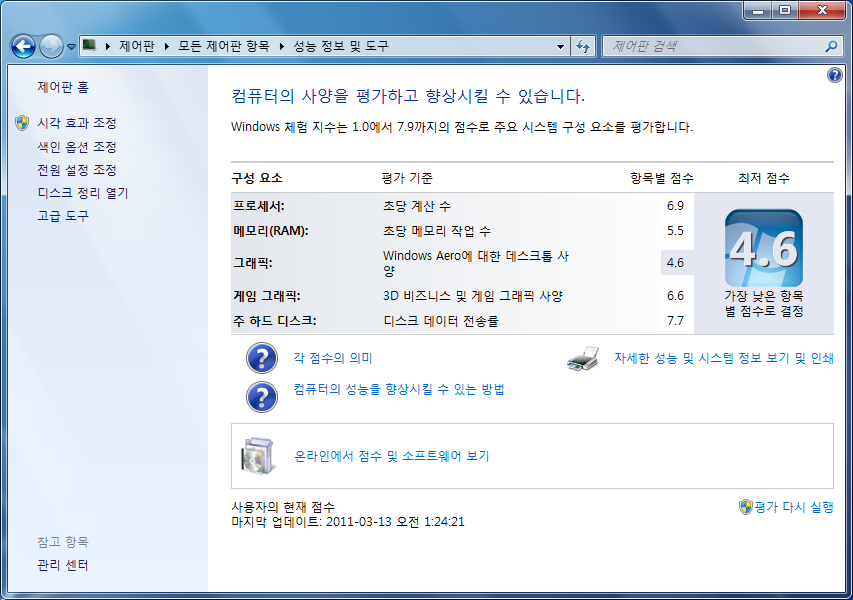Click the 게임 그래픽: row label

pos(267,296)
